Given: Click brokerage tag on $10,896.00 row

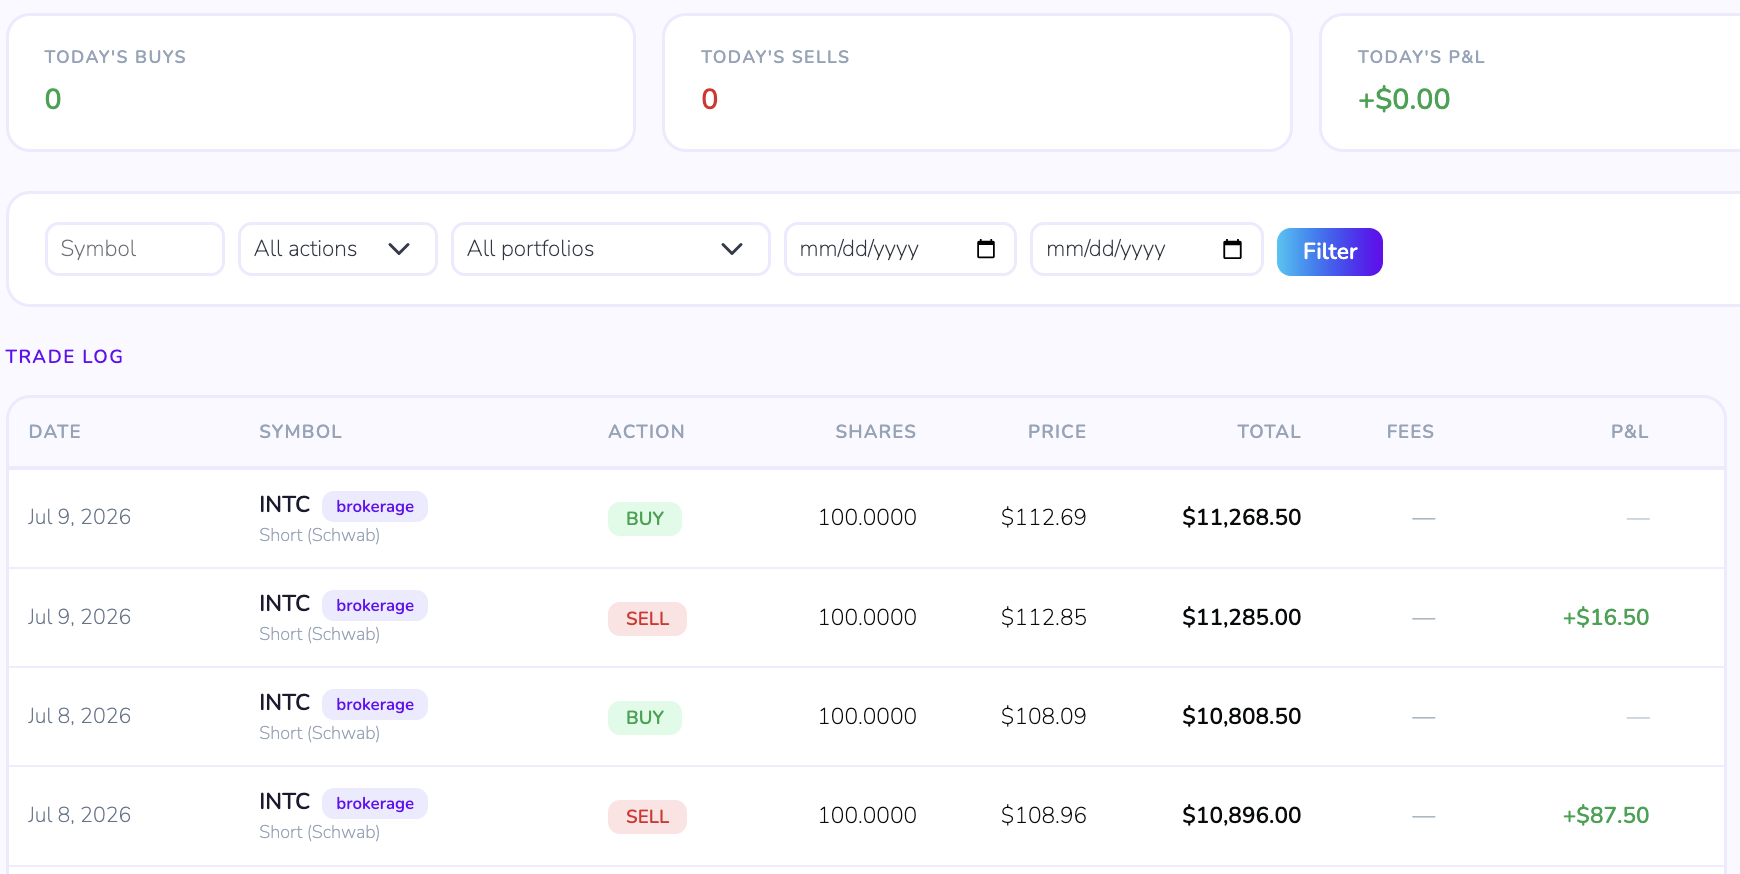Looking at the screenshot, I should tap(375, 803).
